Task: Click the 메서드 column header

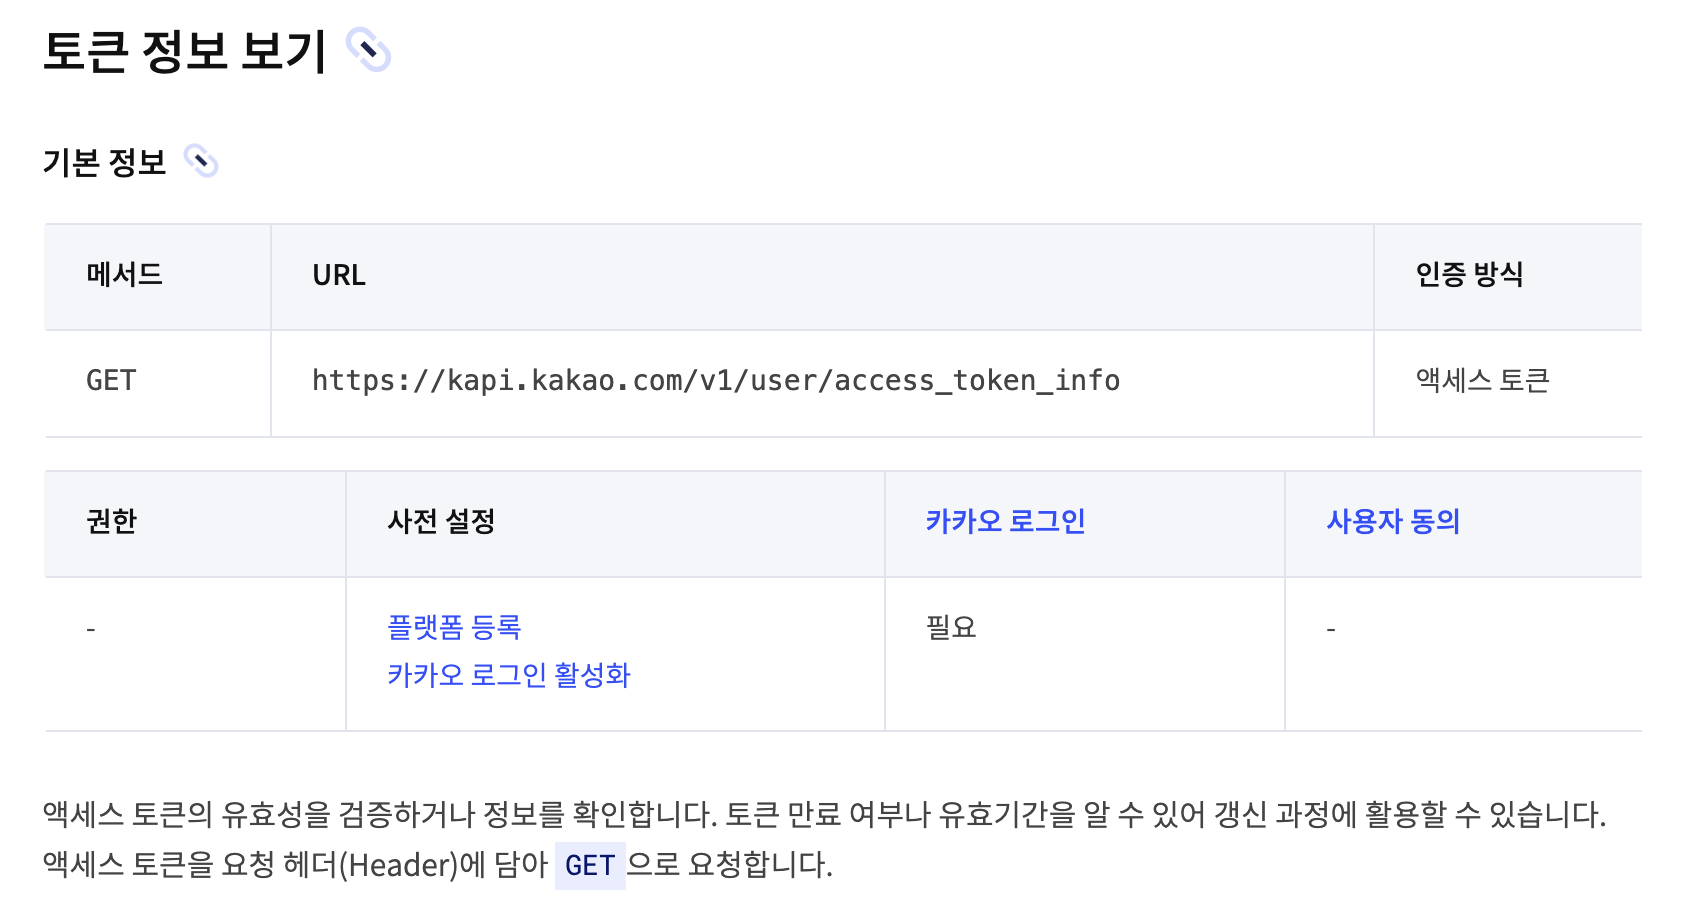Action: pyautogui.click(x=158, y=277)
